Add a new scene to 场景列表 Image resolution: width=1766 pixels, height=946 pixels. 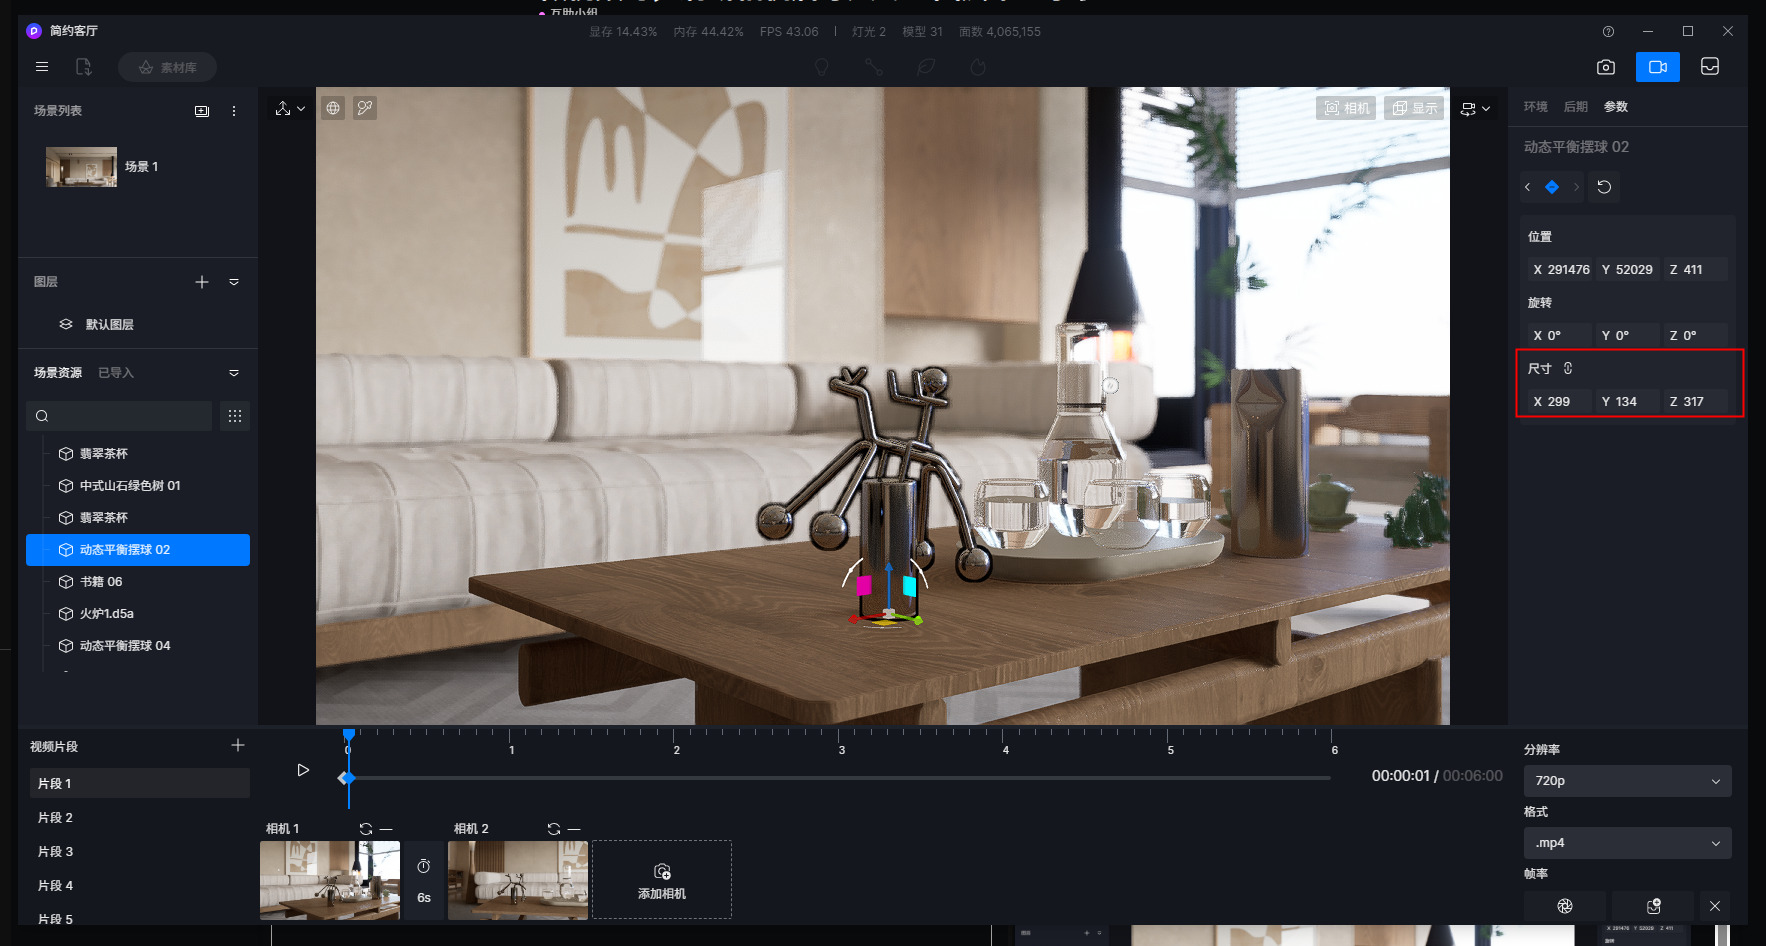coord(202,111)
